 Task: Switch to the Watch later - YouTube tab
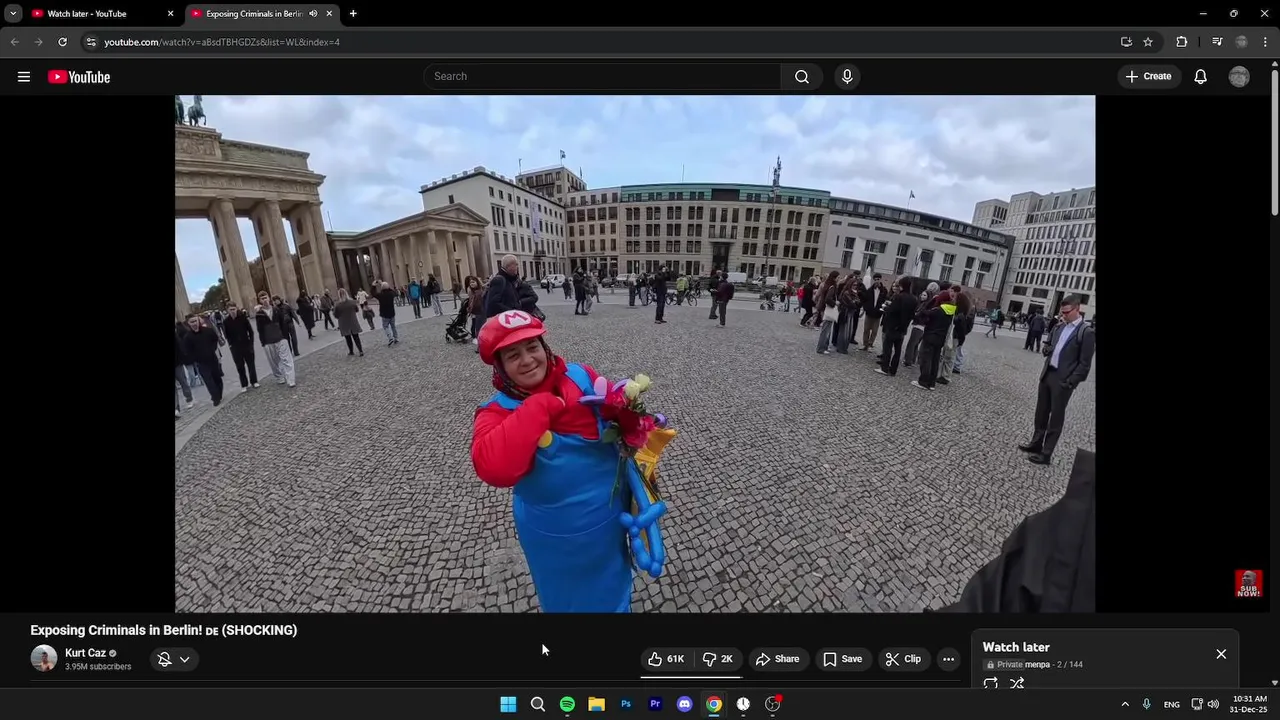[100, 14]
